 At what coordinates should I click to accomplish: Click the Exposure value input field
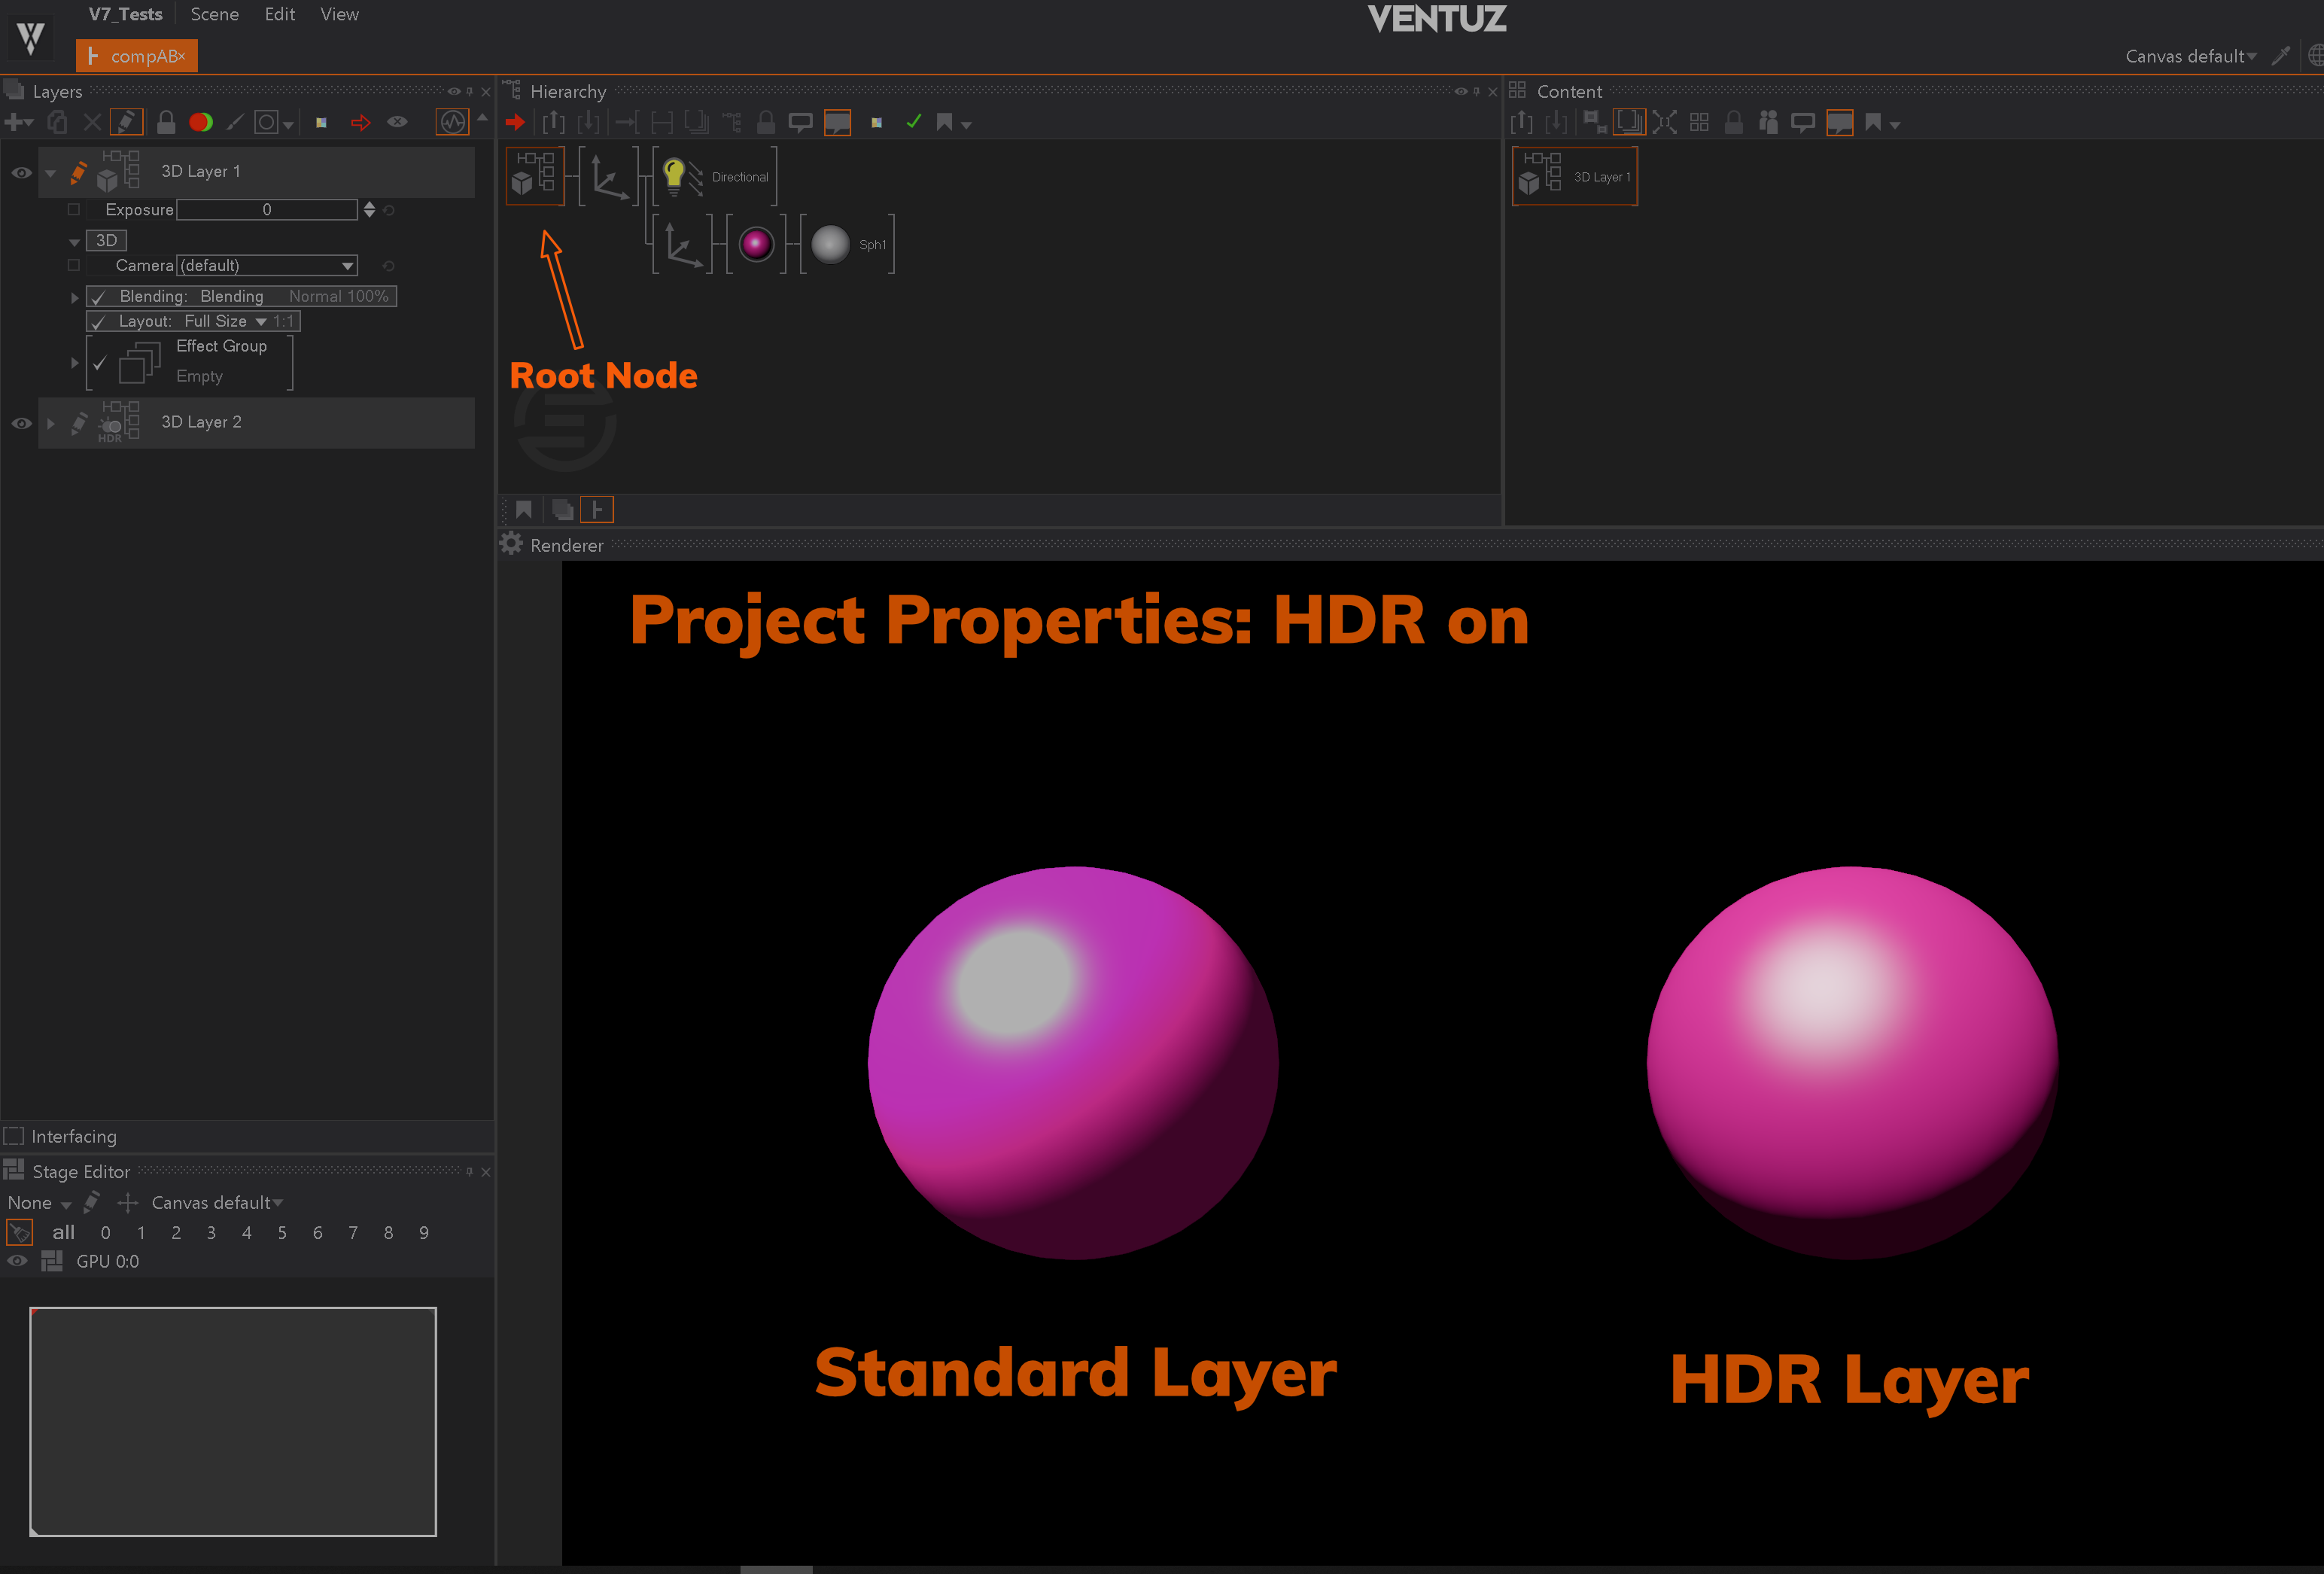coord(266,210)
